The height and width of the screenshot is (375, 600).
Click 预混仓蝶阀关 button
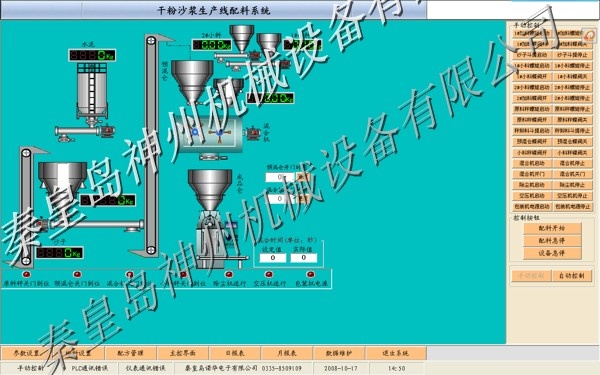572,142
